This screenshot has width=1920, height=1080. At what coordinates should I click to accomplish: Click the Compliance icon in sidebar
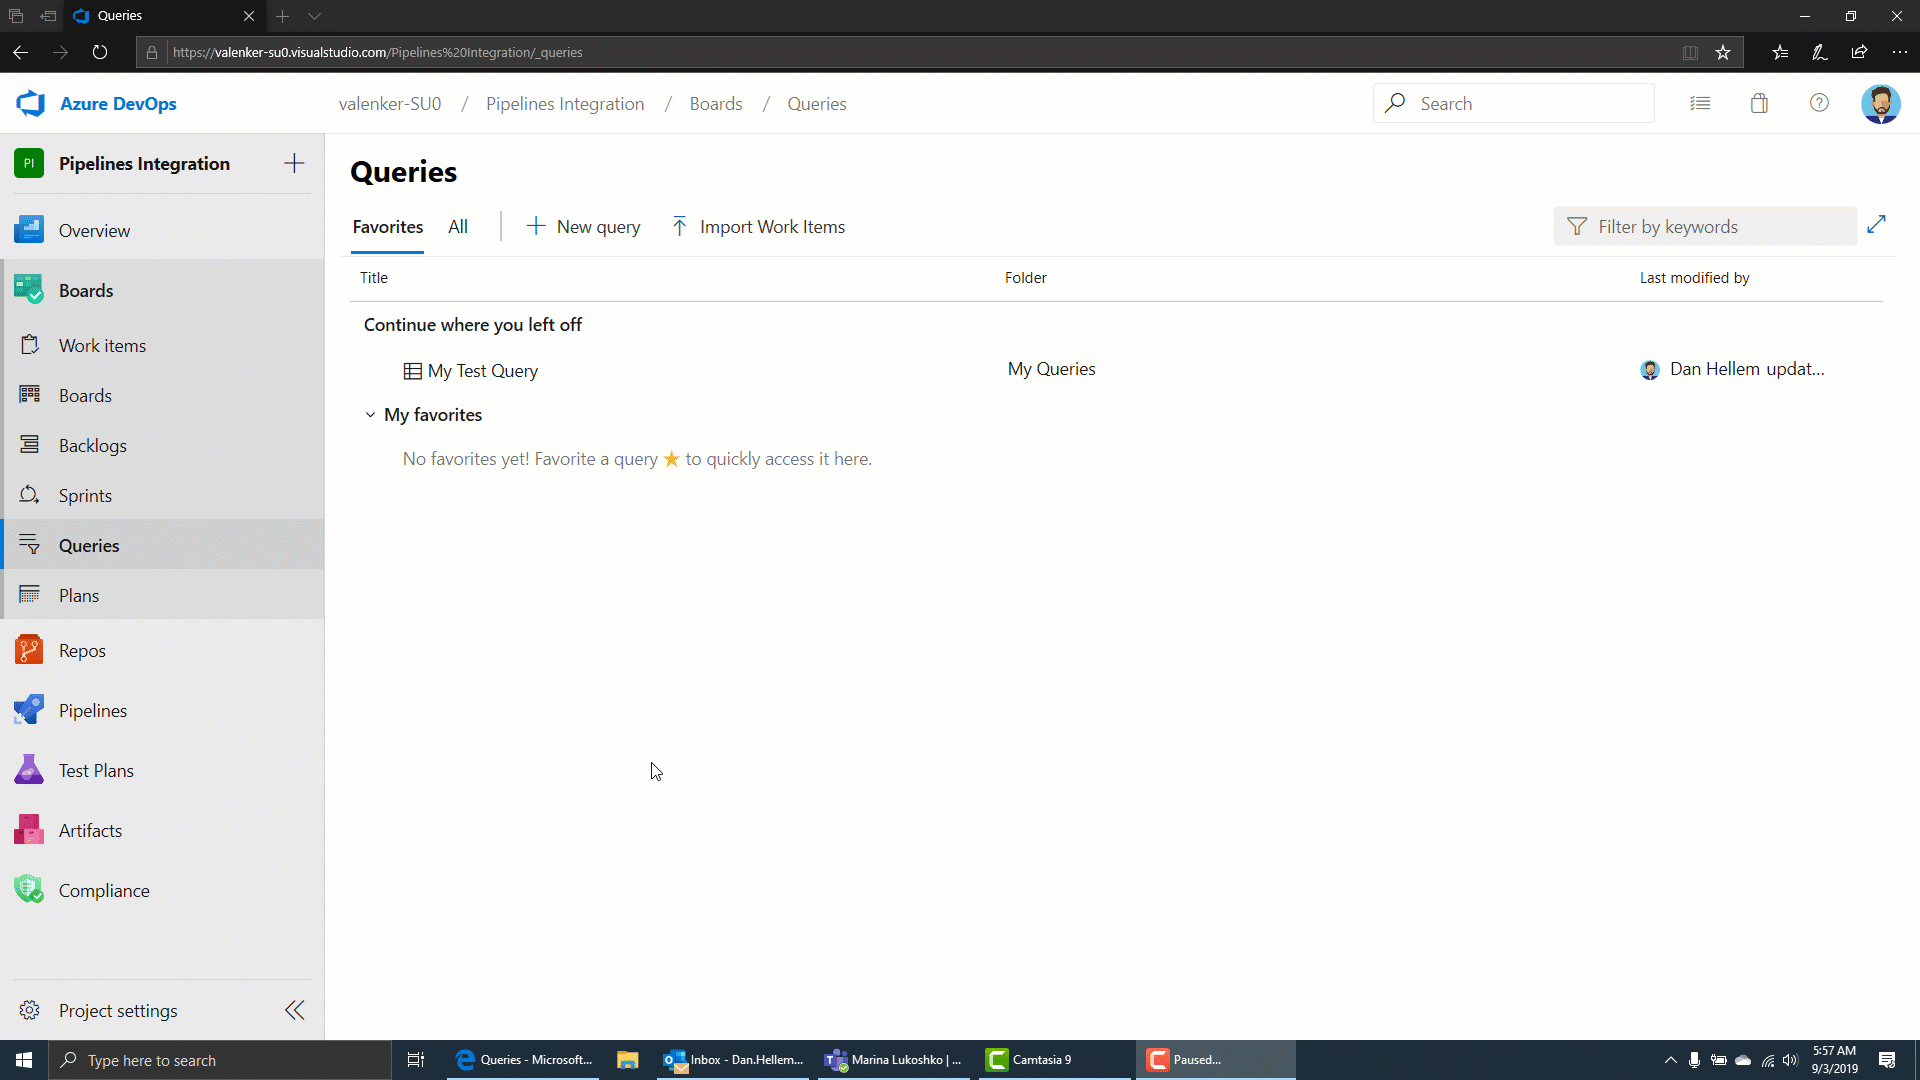(x=30, y=890)
